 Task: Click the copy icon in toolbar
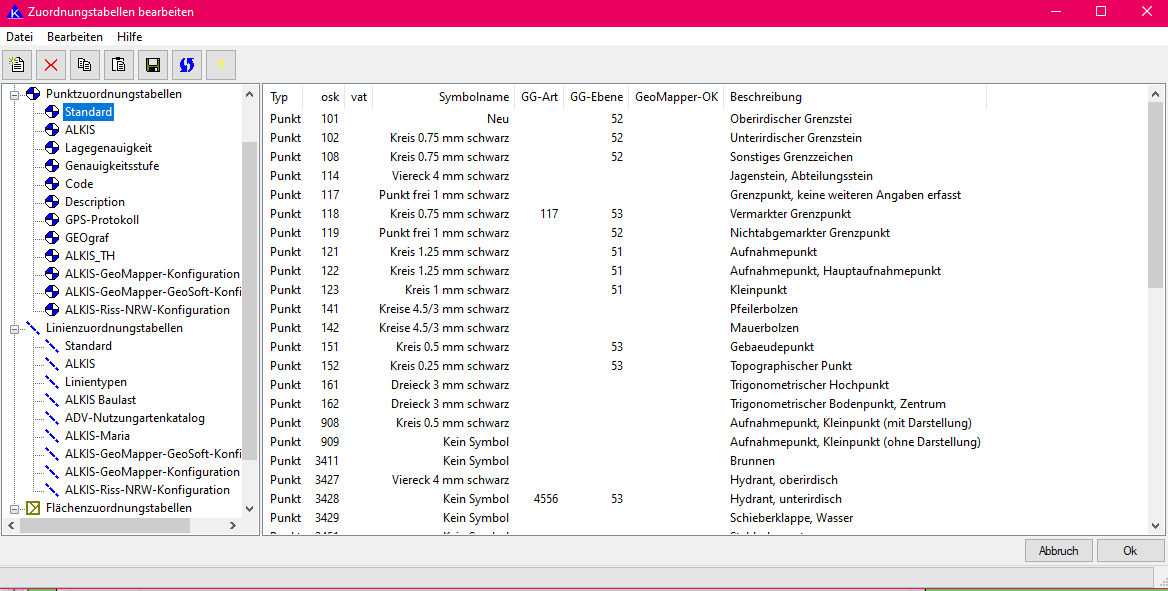click(x=85, y=65)
